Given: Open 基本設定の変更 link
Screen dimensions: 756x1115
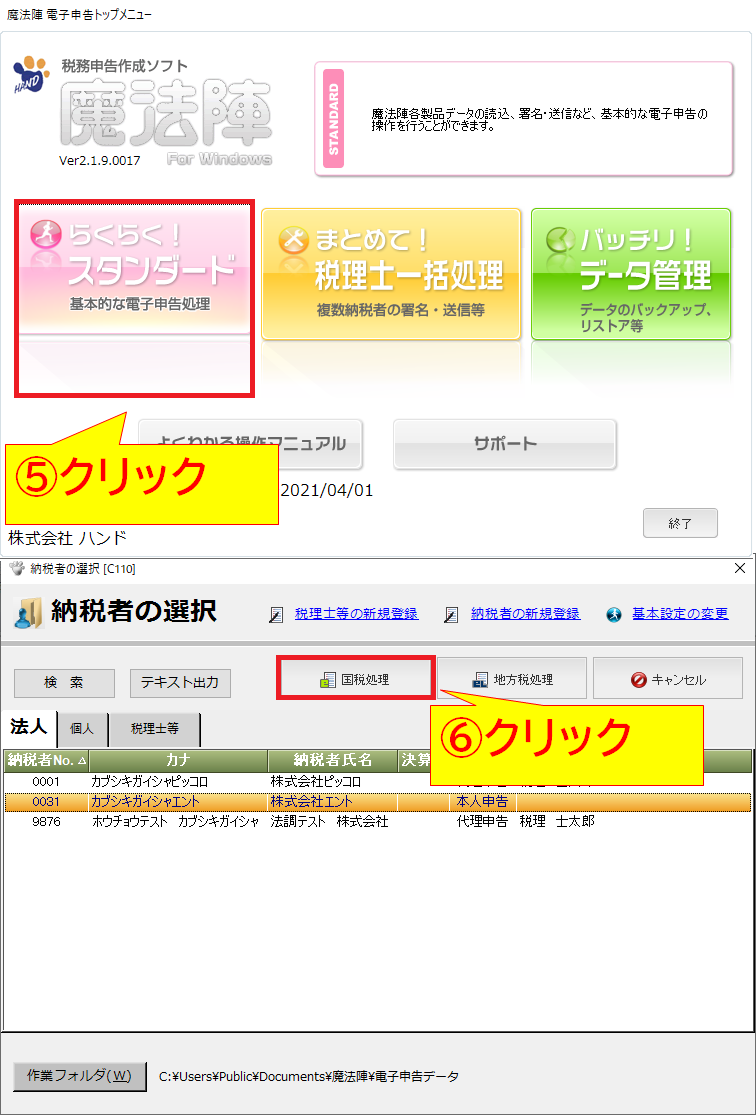Looking at the screenshot, I should pos(681,614).
